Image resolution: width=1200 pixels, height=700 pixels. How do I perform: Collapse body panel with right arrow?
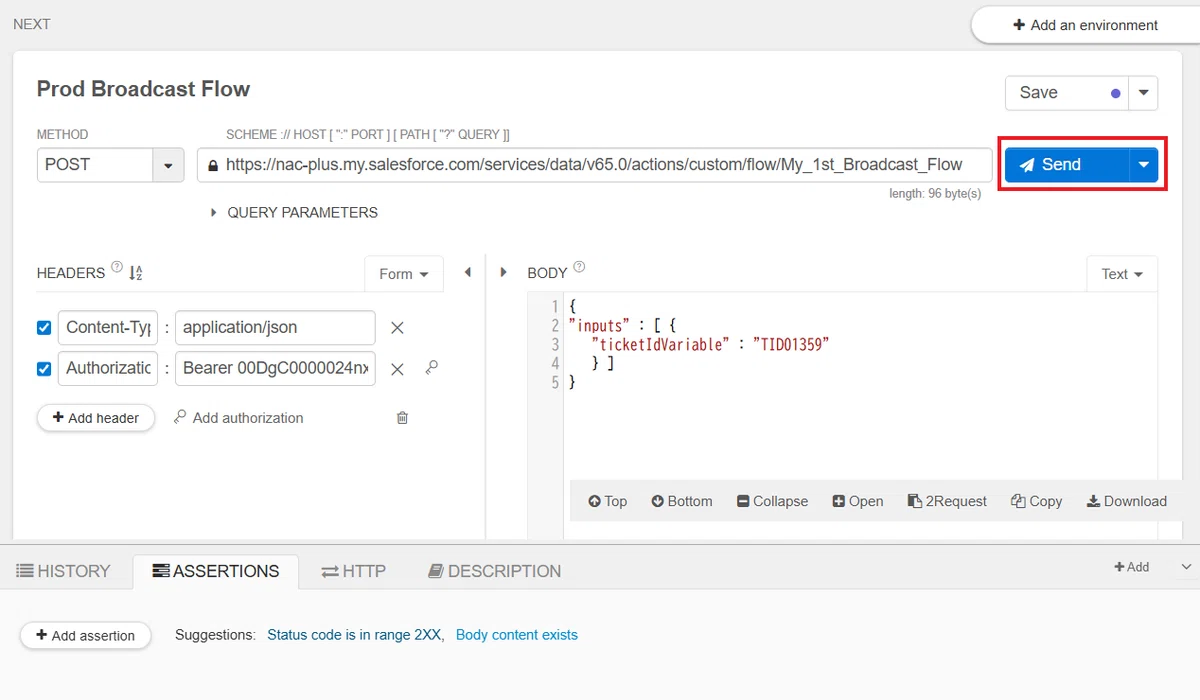pos(503,272)
